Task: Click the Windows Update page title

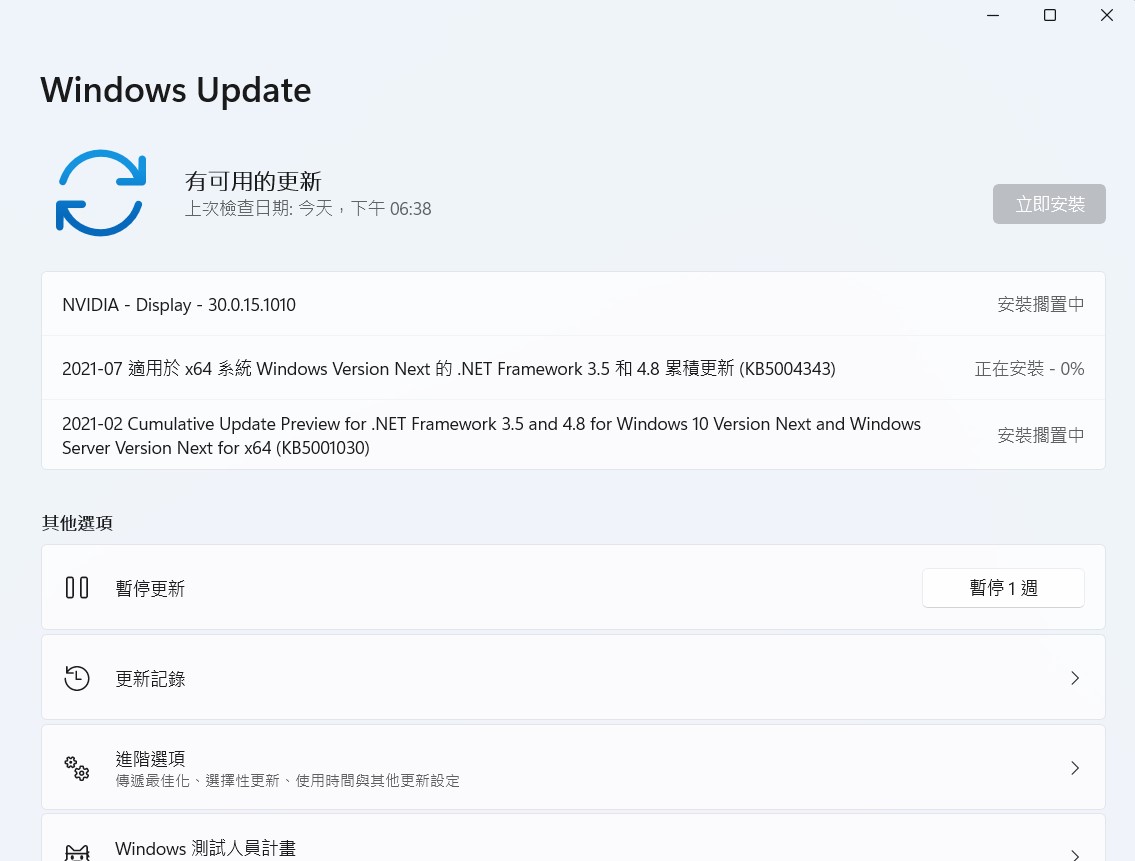Action: pos(176,90)
